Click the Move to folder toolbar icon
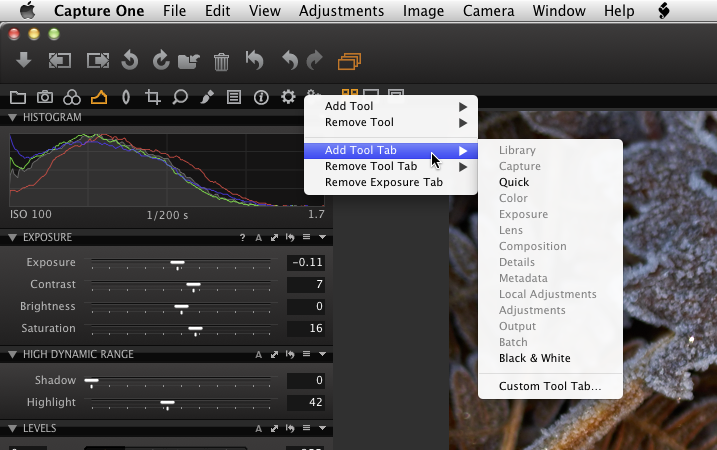 point(188,61)
